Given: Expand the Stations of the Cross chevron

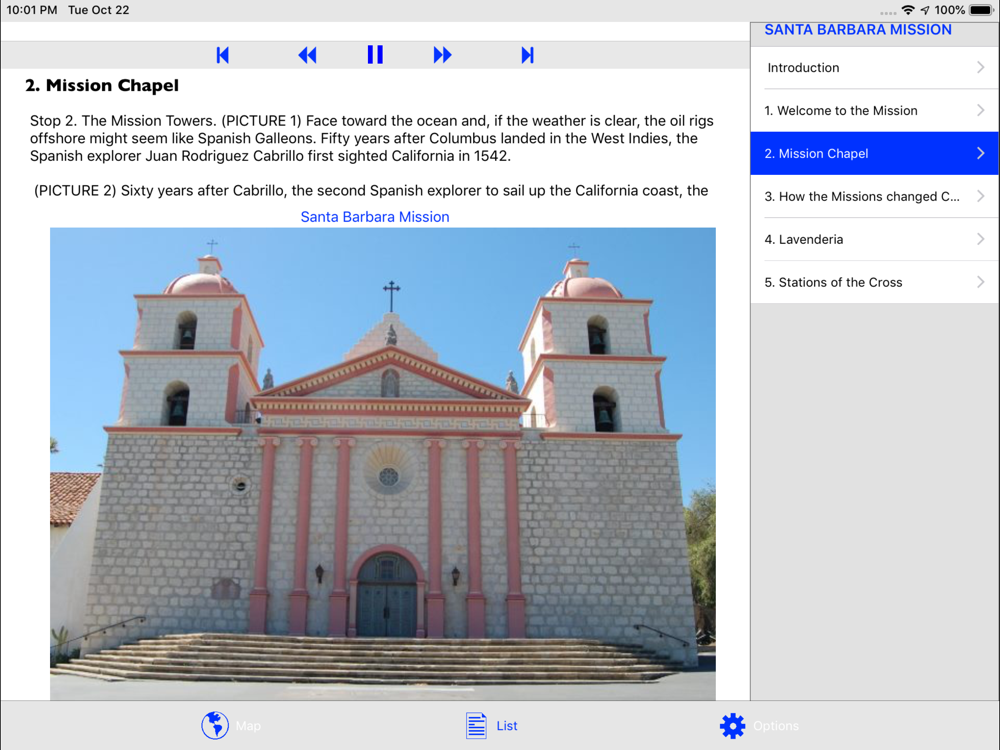Looking at the screenshot, I should [981, 282].
